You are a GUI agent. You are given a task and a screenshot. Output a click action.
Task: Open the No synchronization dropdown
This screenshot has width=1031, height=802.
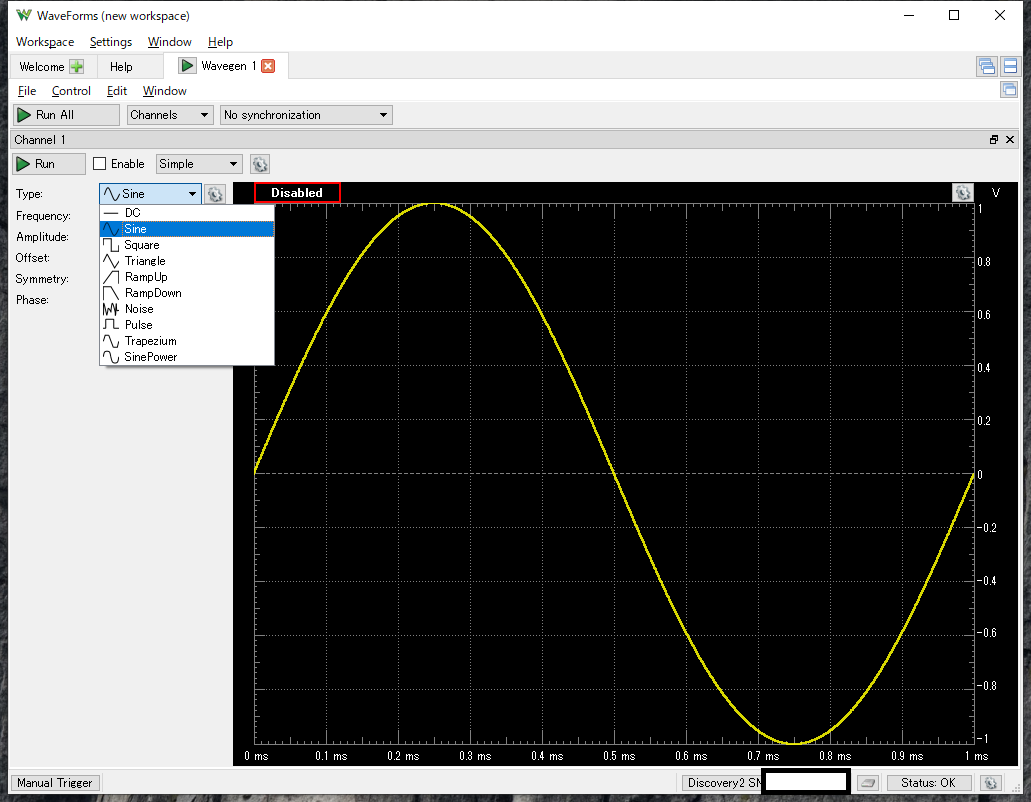coord(306,115)
